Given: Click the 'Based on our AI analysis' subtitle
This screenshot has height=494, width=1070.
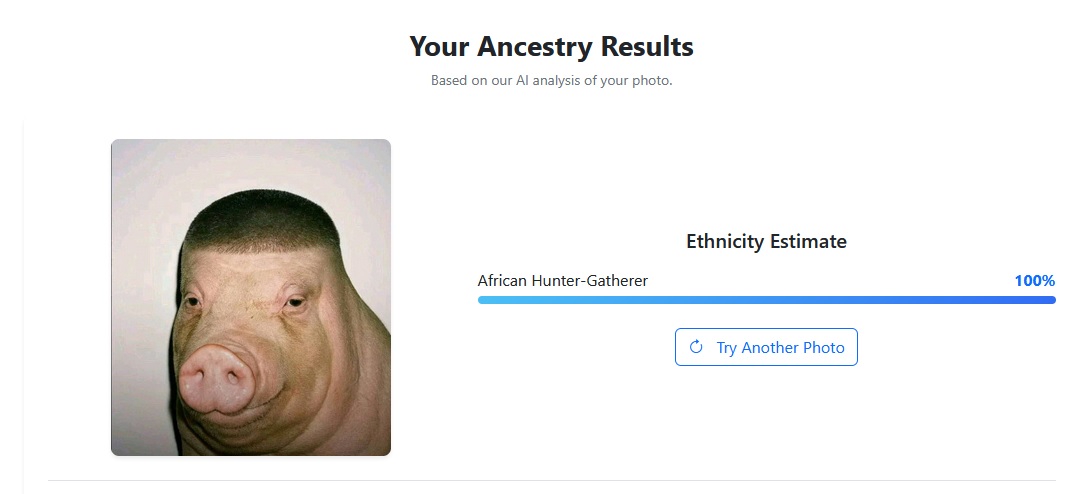Looking at the screenshot, I should pos(551,80).
